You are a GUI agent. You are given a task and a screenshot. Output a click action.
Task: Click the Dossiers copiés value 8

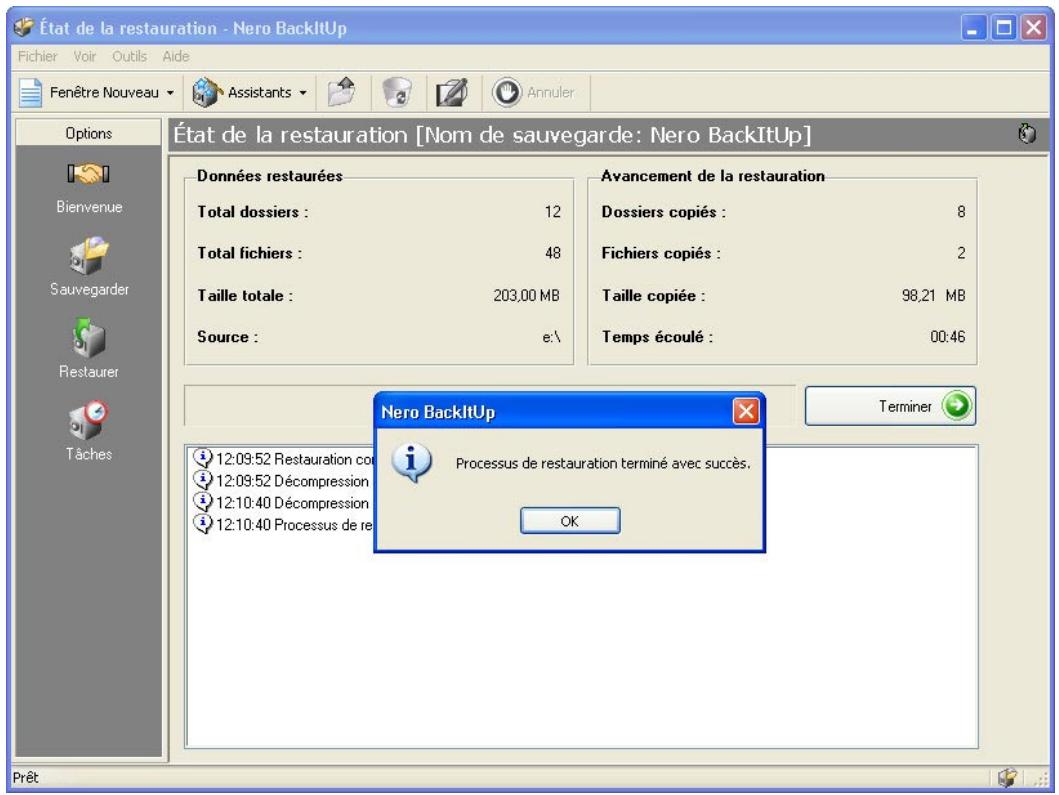pyautogui.click(x=961, y=212)
